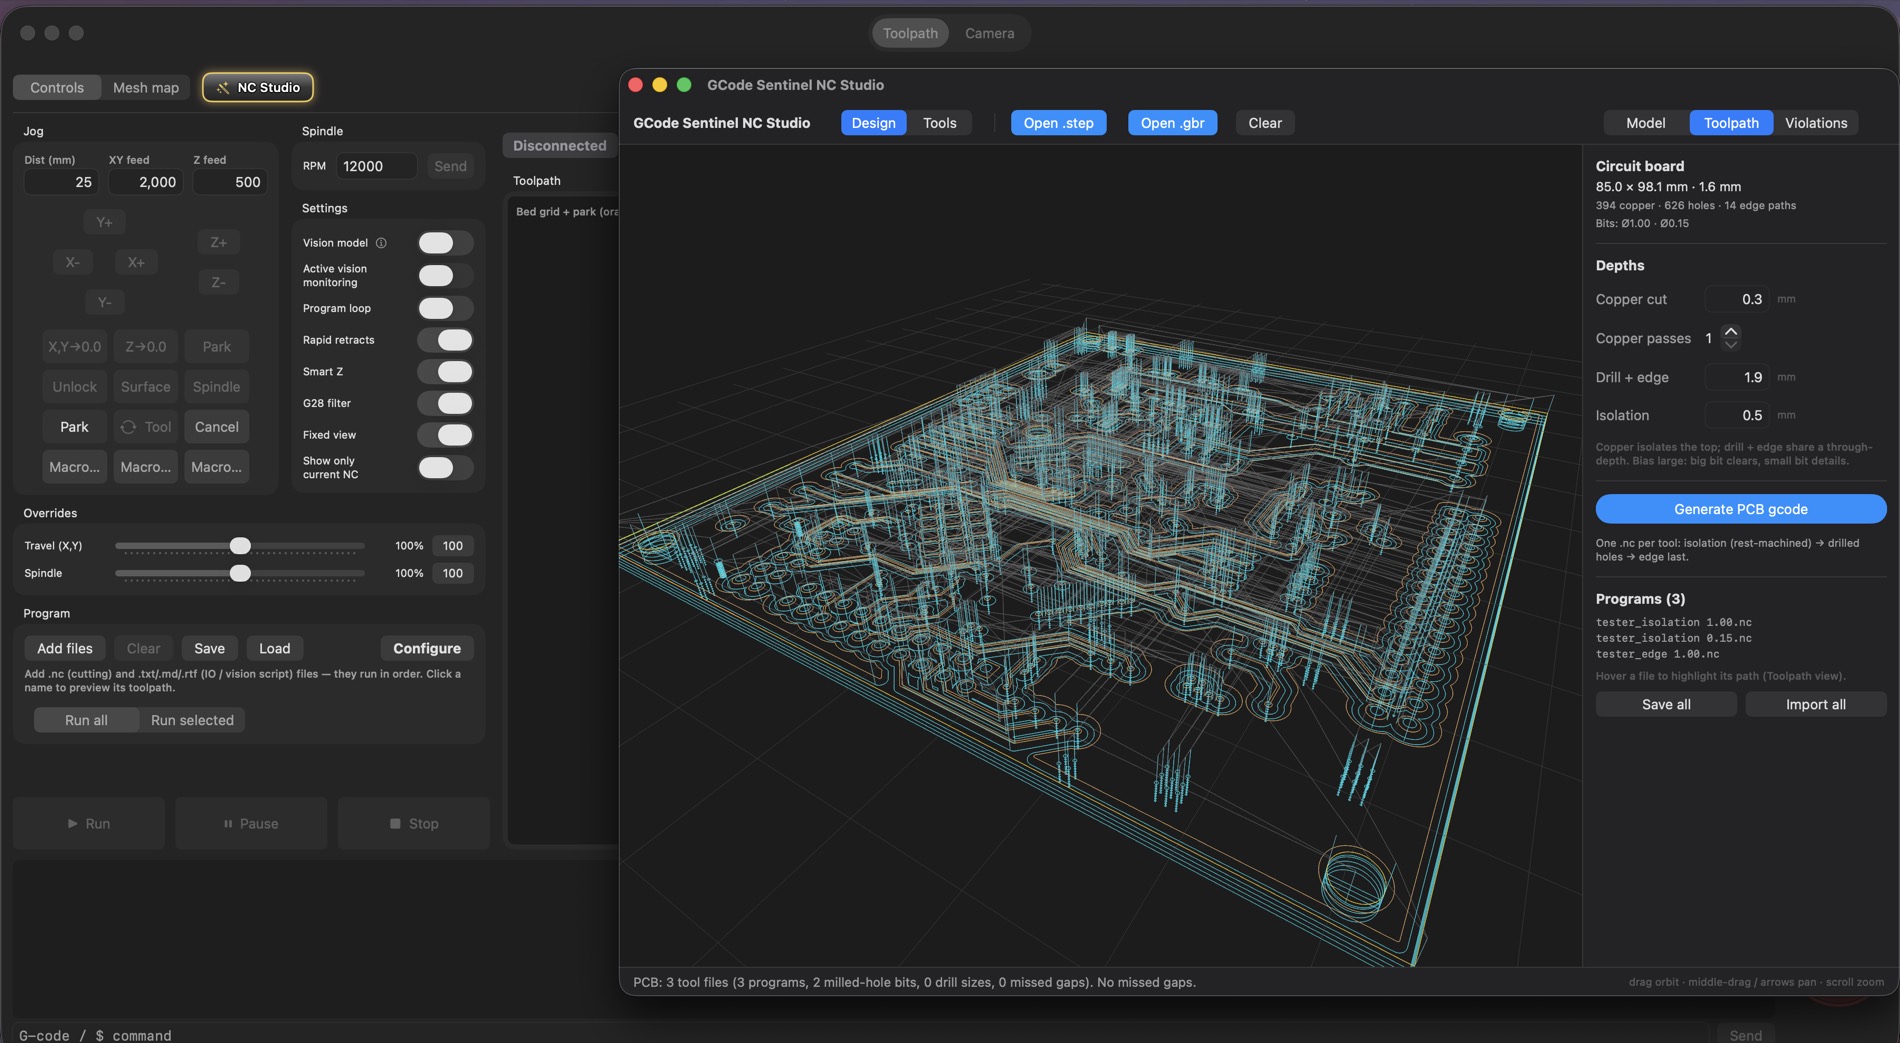
Task: Click the Isolation value field
Action: pos(1737,415)
